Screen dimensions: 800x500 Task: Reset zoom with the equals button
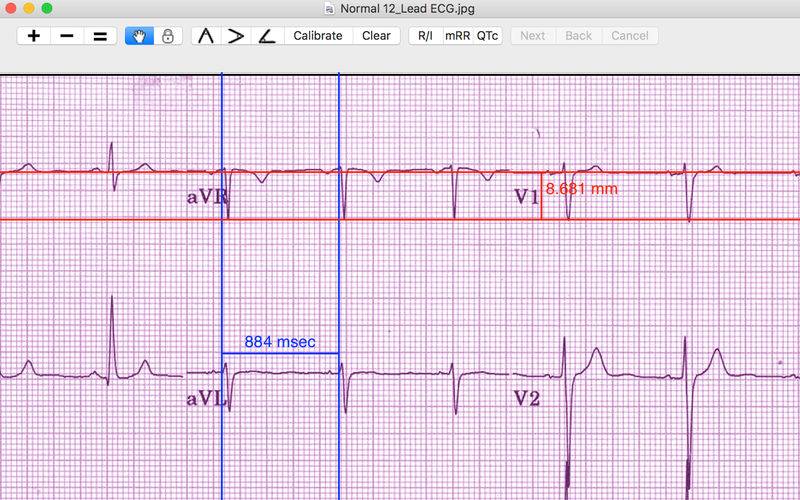100,36
